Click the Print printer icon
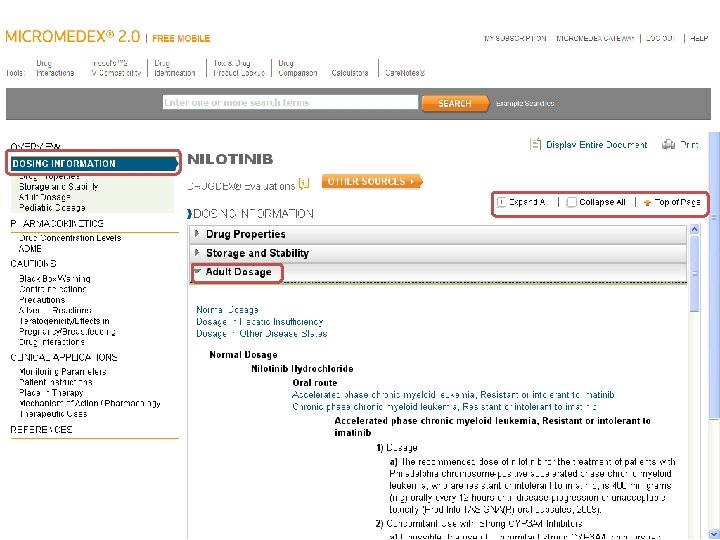Screen dimensions: 720x540 (668, 145)
